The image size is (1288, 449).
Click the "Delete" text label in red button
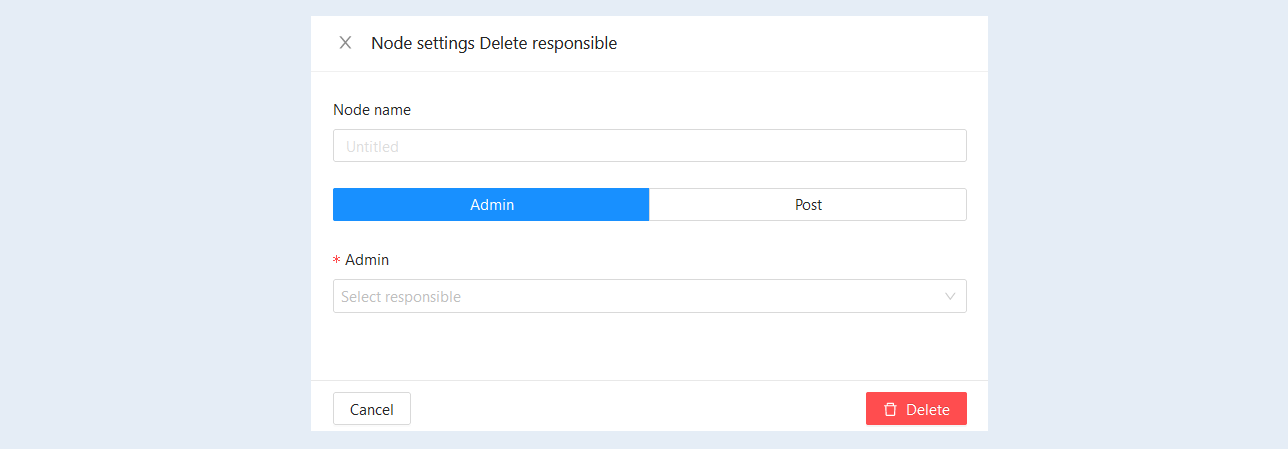pyautogui.click(x=928, y=409)
